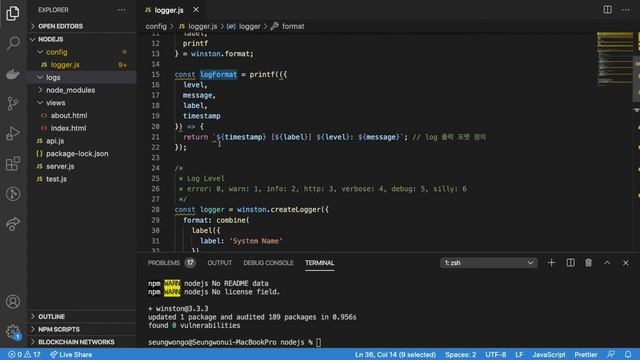This screenshot has width=640, height=360.
Task: Click the editor minimap preview
Action: [614, 59]
